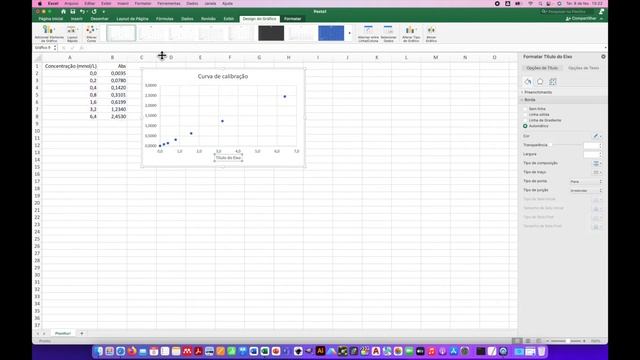
Task: Open the Name Box dropdown
Action: tap(55, 48)
